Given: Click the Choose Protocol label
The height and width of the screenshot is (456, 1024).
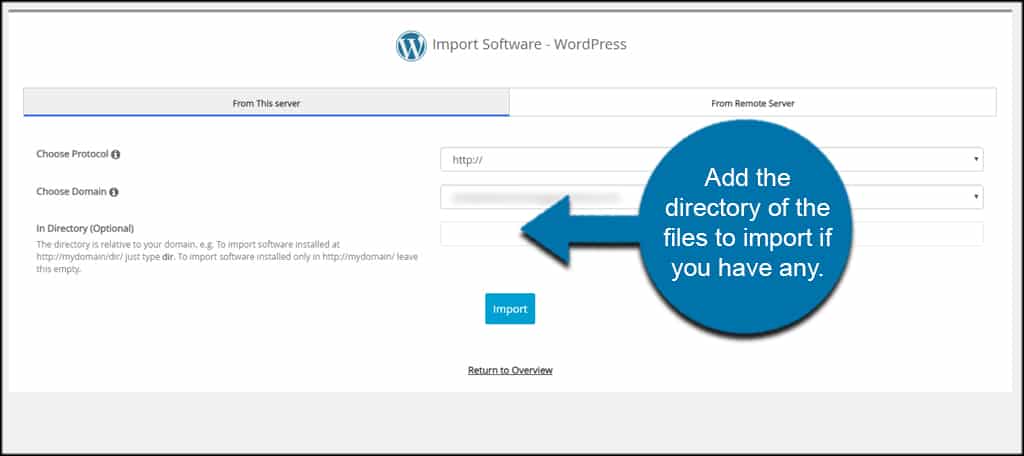Looking at the screenshot, I should pos(72,154).
